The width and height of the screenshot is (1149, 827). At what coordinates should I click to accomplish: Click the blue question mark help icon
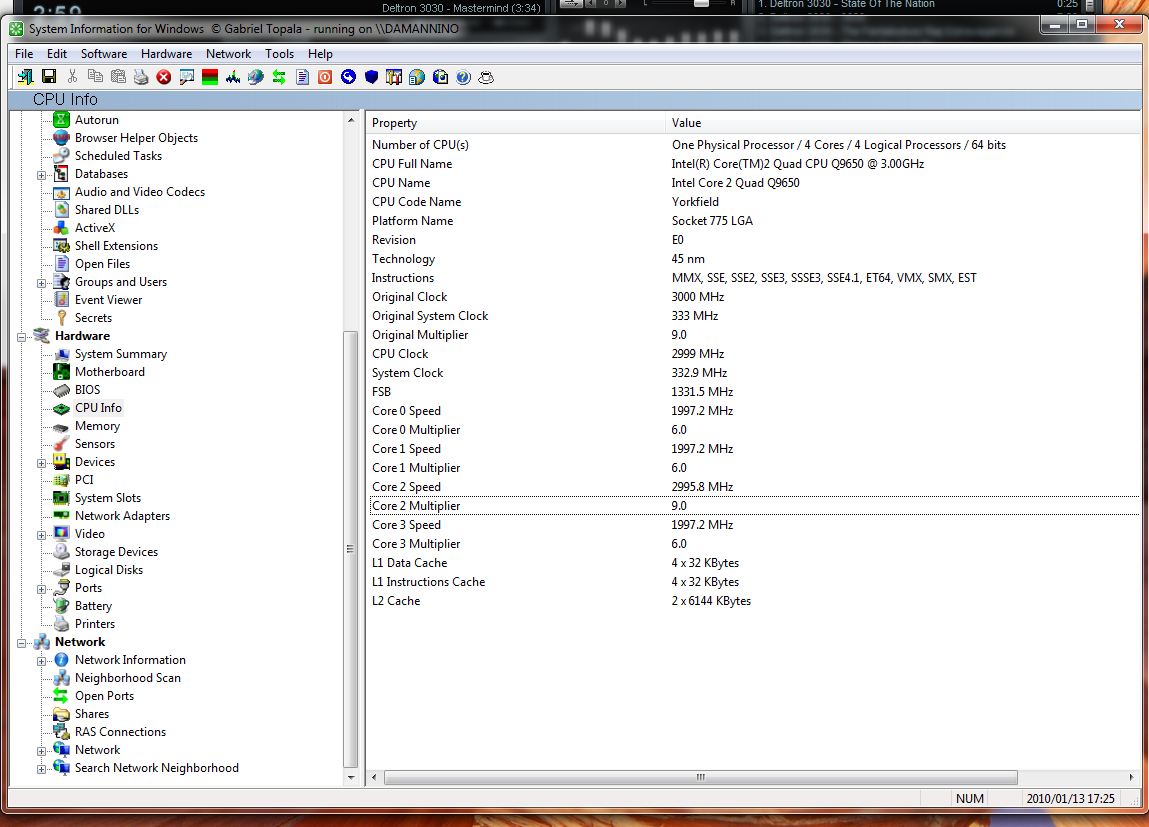coord(463,77)
